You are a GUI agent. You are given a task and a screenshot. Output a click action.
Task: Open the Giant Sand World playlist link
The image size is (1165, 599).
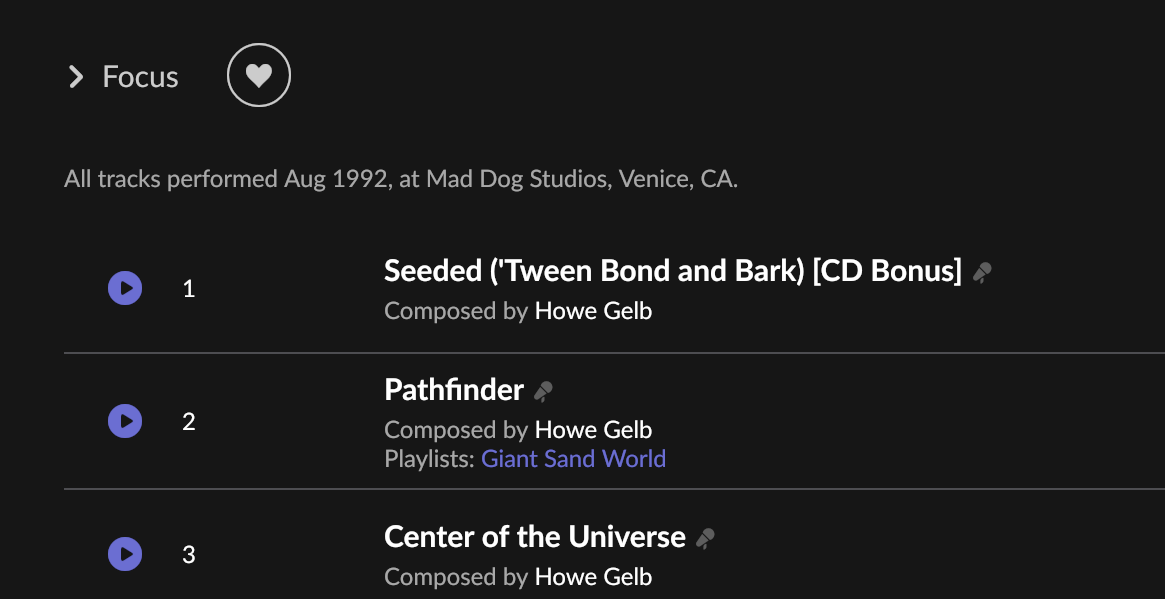[x=574, y=459]
